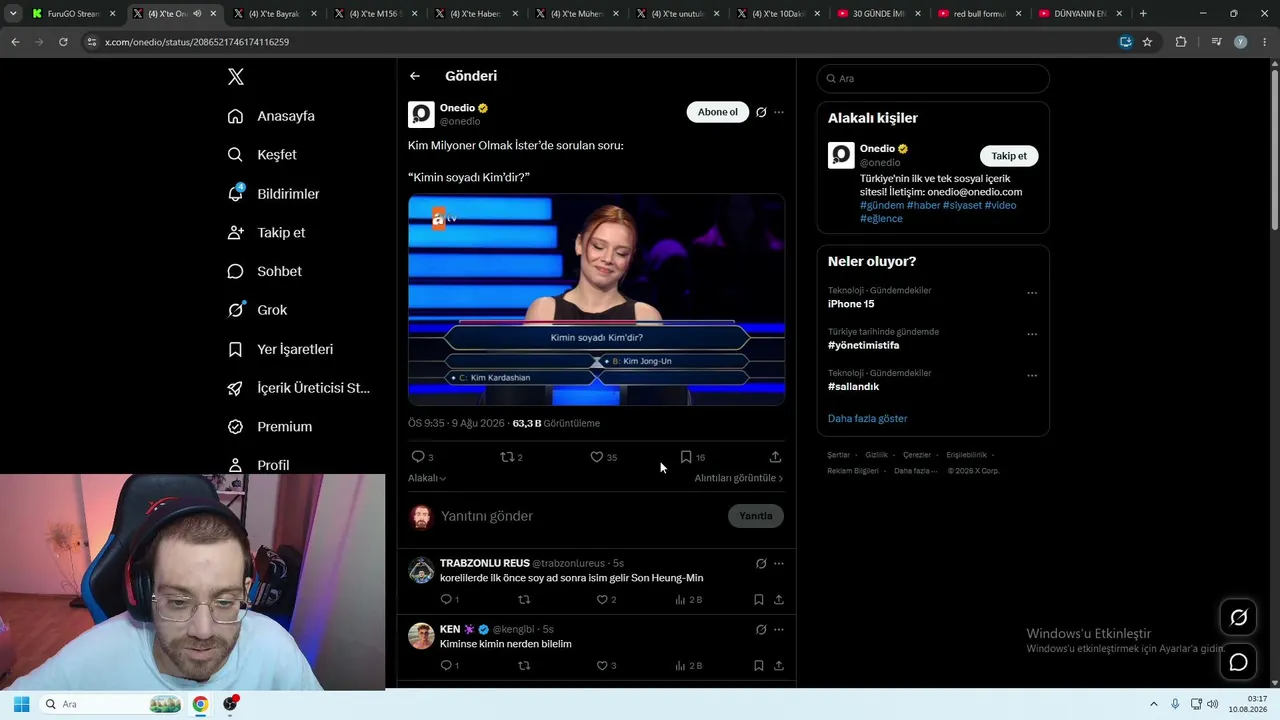Click Daha fazla göster under trends
The height and width of the screenshot is (720, 1280).
coord(867,419)
